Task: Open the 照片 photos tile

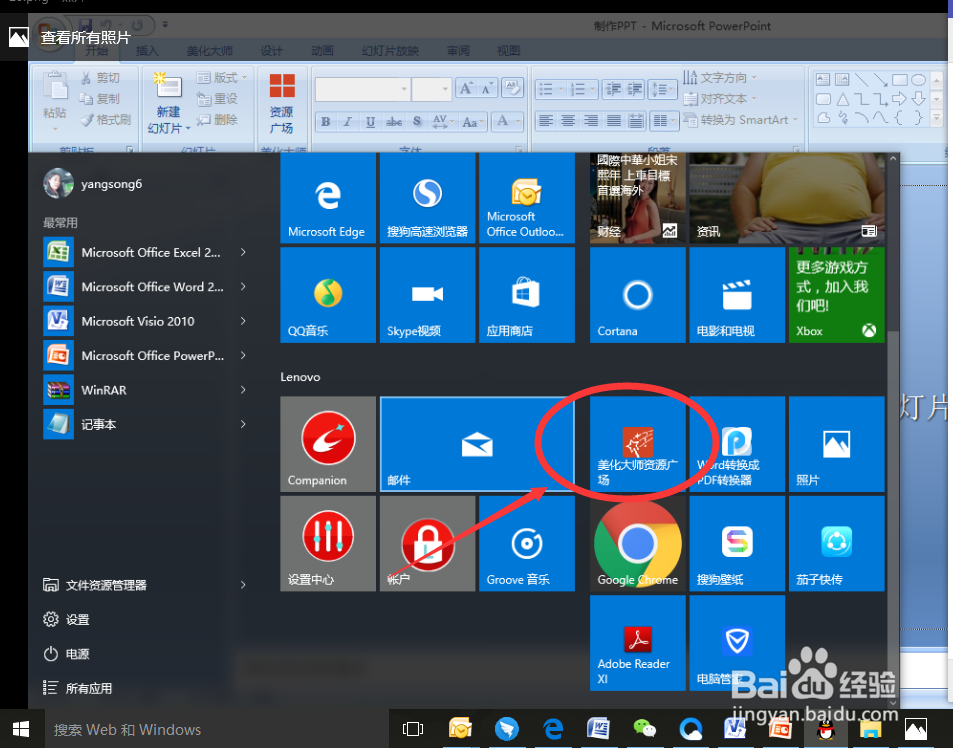Action: point(836,444)
